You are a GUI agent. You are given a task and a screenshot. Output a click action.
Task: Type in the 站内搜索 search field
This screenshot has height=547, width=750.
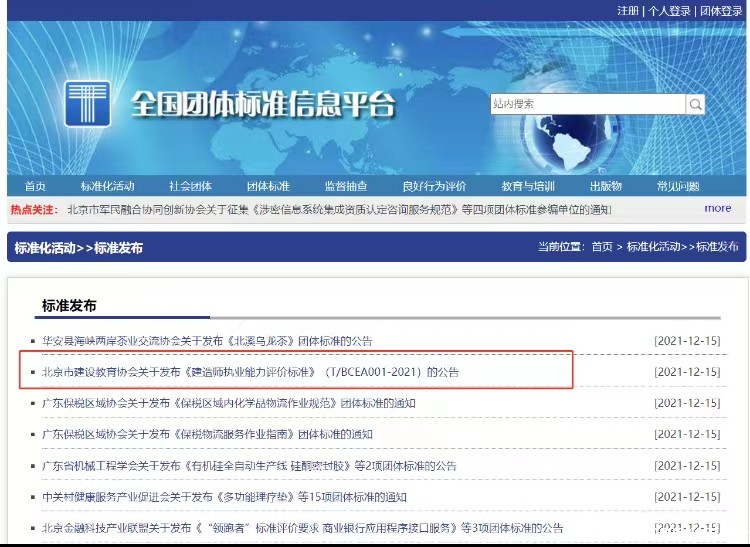click(x=586, y=104)
